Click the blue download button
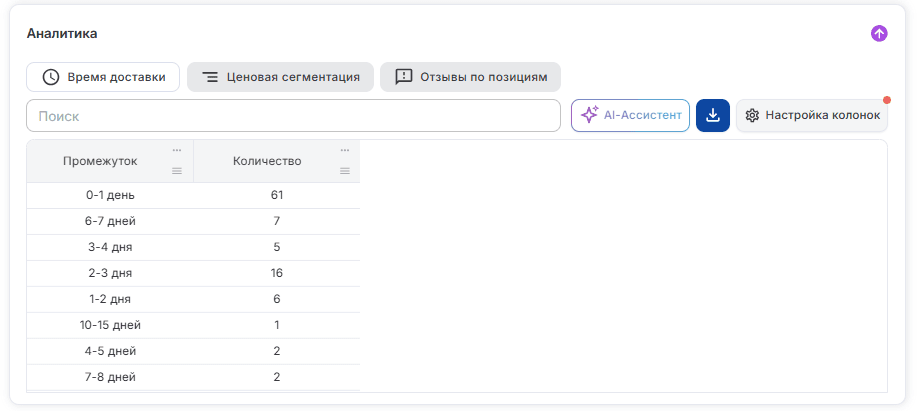 (712, 116)
